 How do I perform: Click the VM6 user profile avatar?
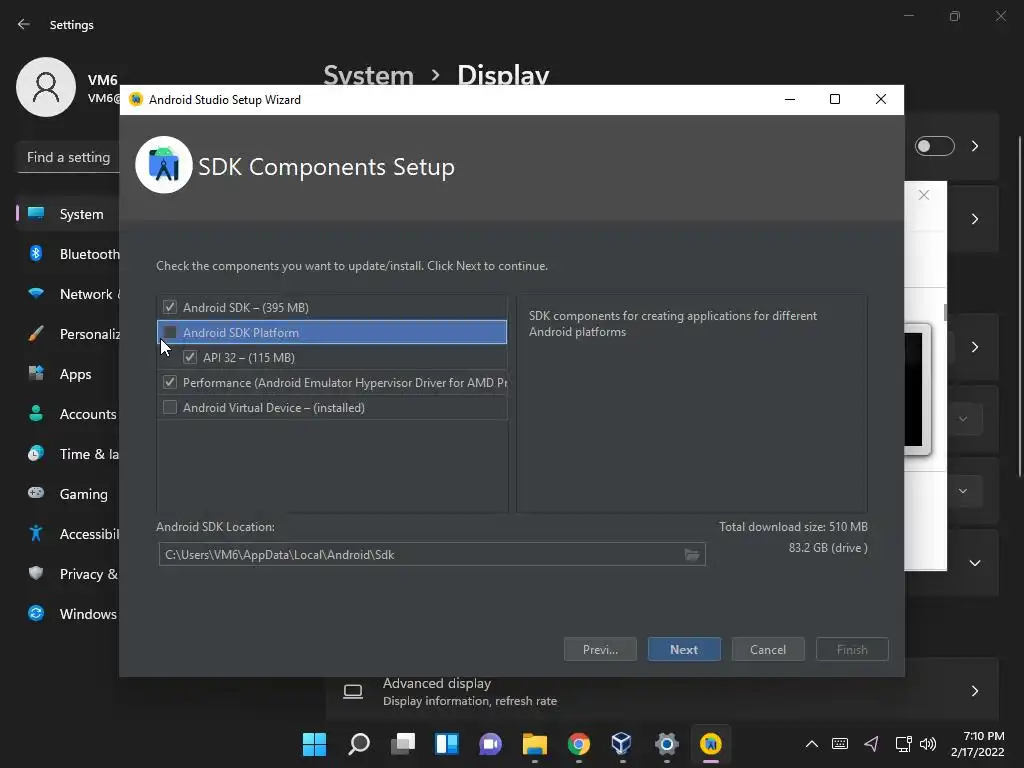(46, 87)
